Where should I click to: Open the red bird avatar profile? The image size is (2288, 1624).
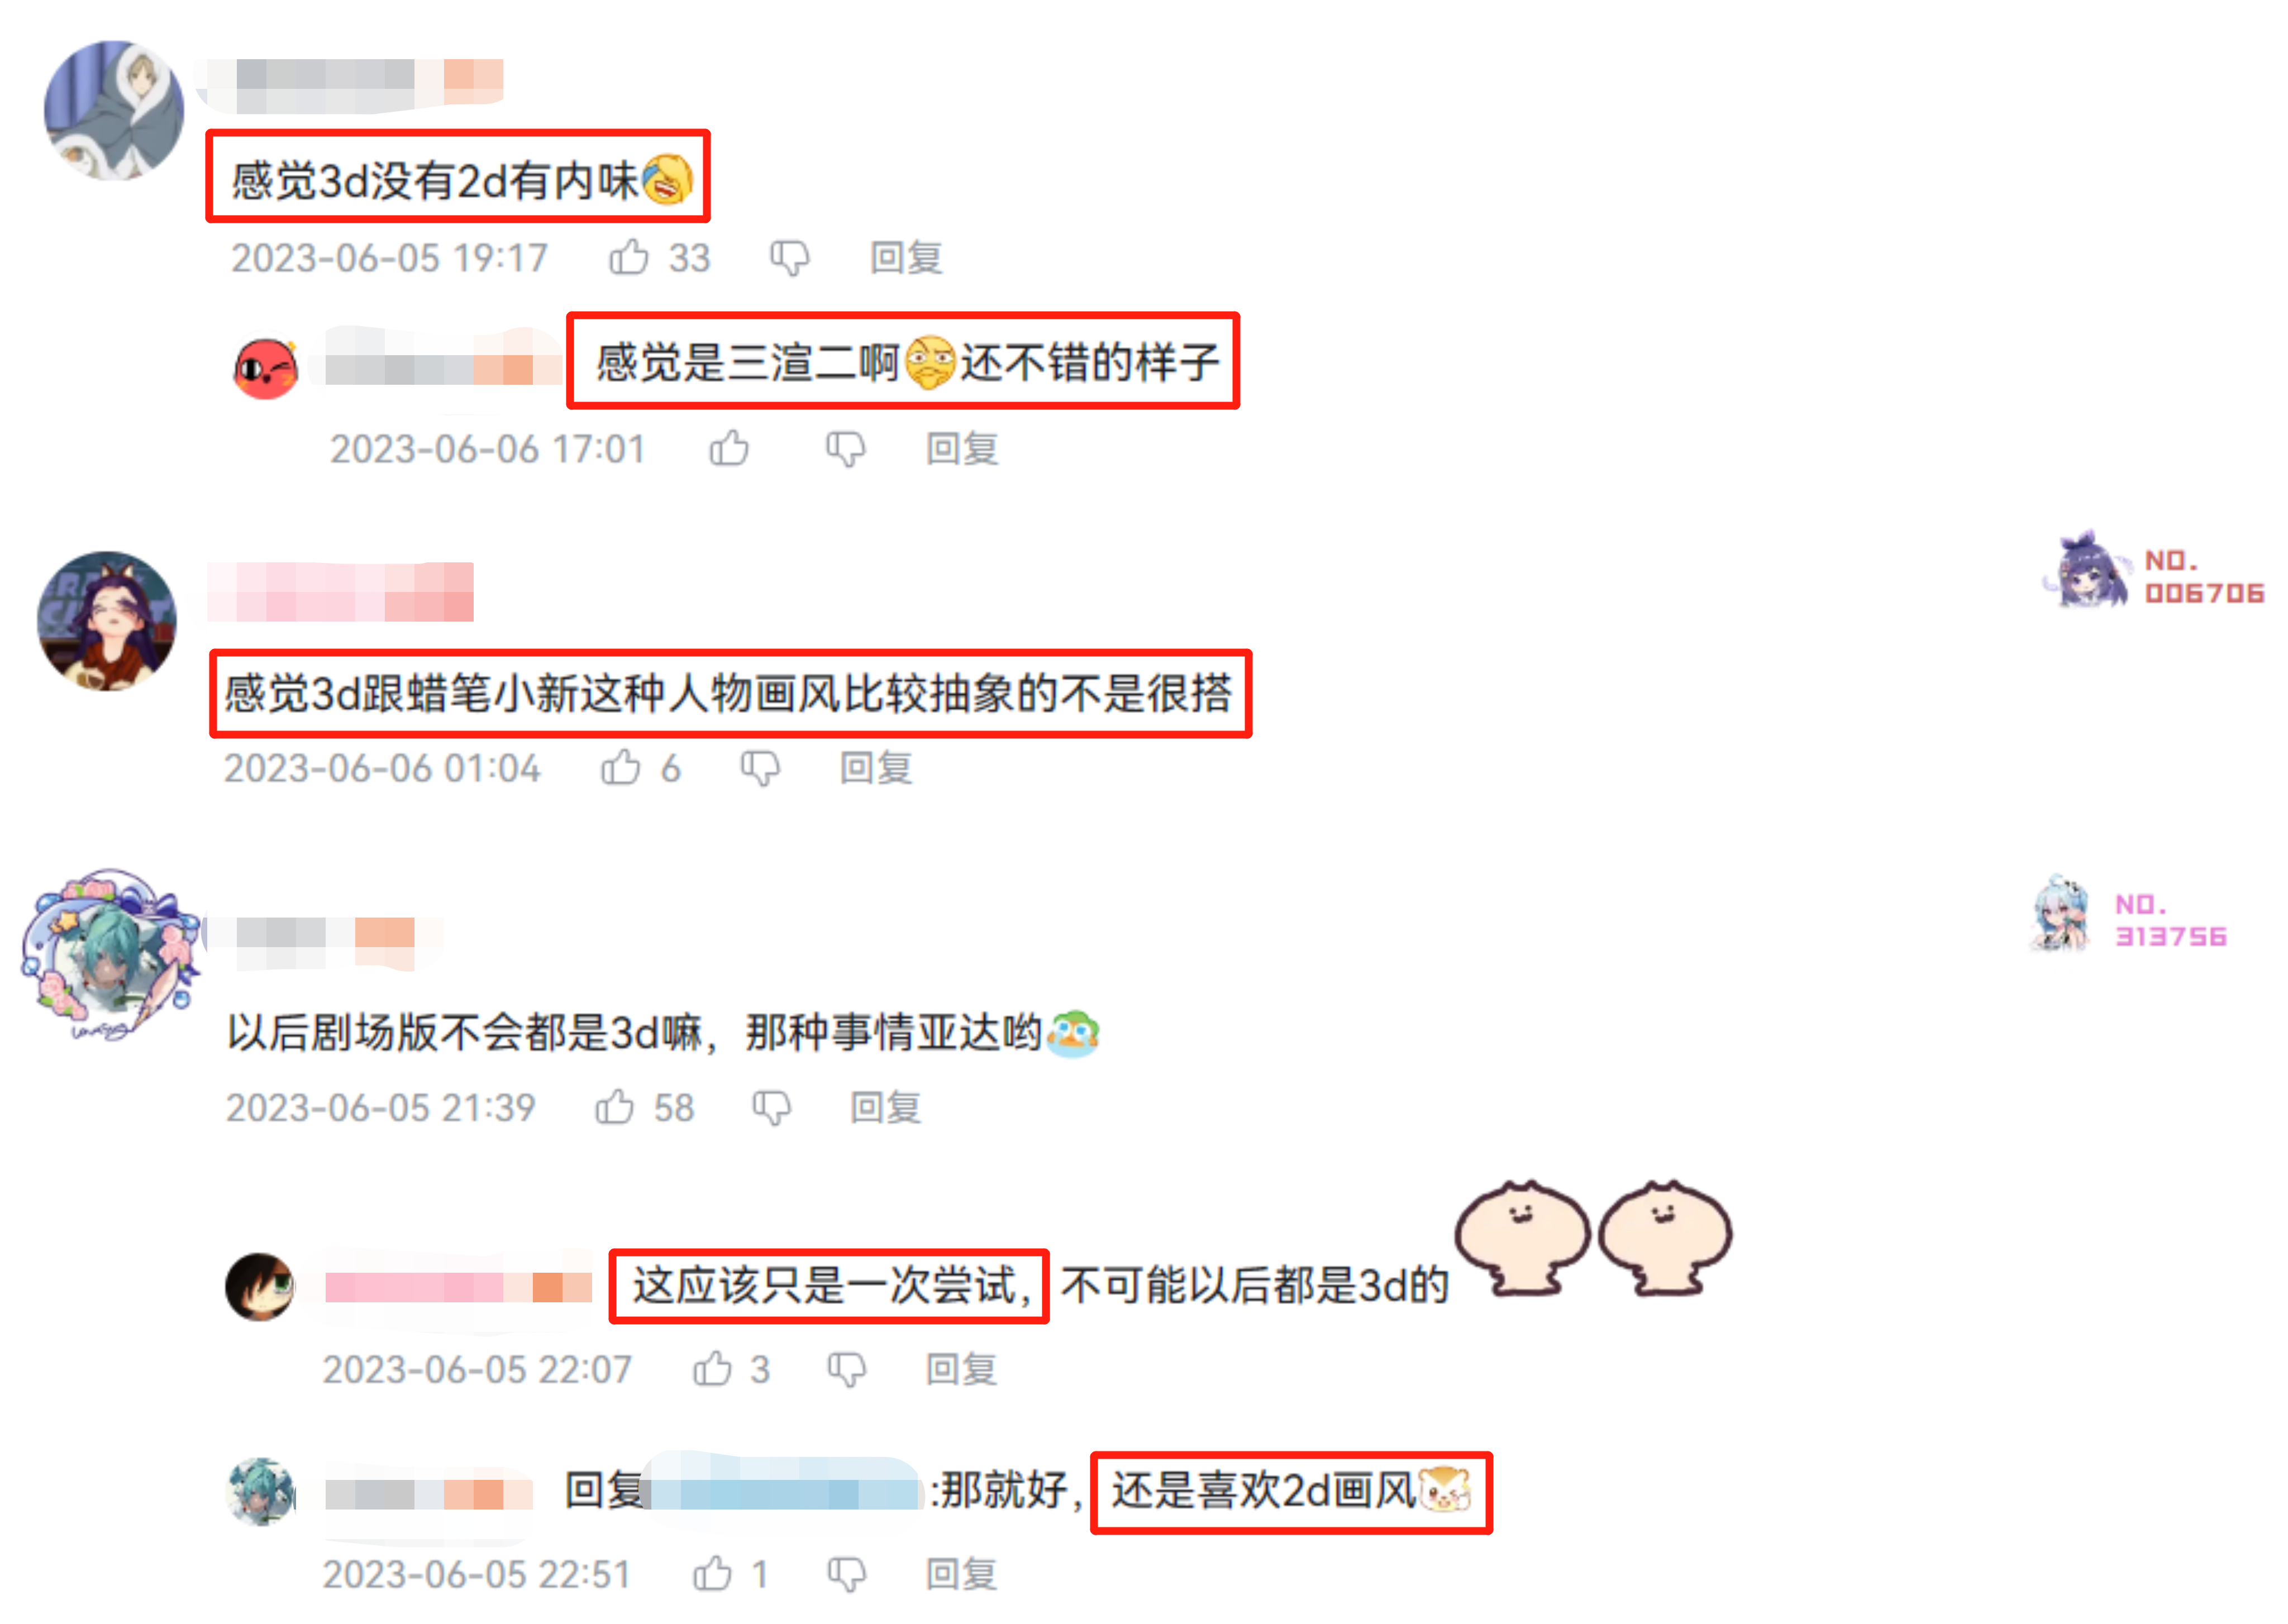click(x=265, y=367)
